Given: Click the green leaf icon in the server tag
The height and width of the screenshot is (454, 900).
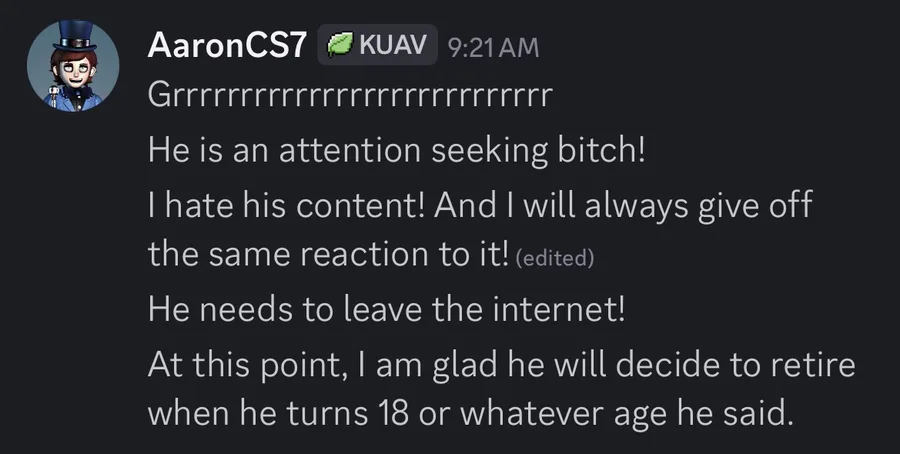Looking at the screenshot, I should (x=338, y=46).
